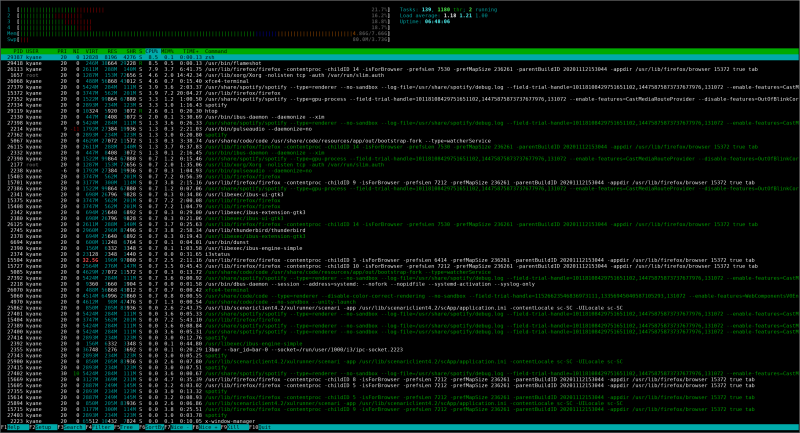Open the F1 Help screen

click(x=14, y=427)
